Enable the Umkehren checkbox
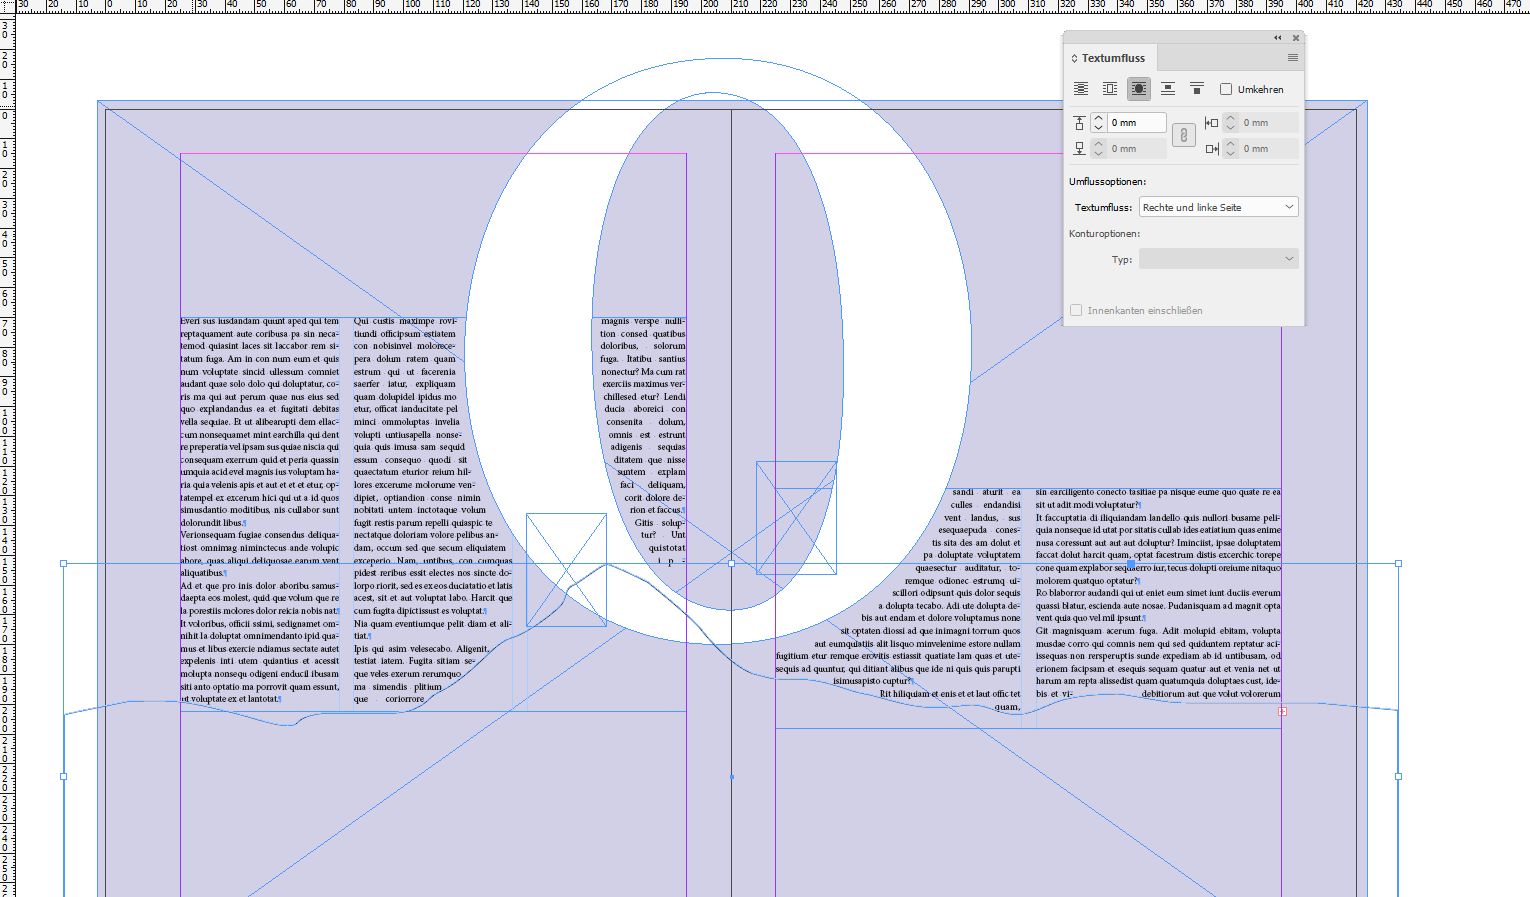The image size is (1530, 897). tap(1226, 88)
